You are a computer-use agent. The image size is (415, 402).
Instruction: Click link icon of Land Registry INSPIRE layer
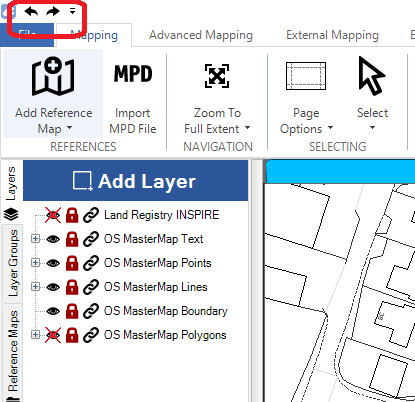click(x=91, y=215)
